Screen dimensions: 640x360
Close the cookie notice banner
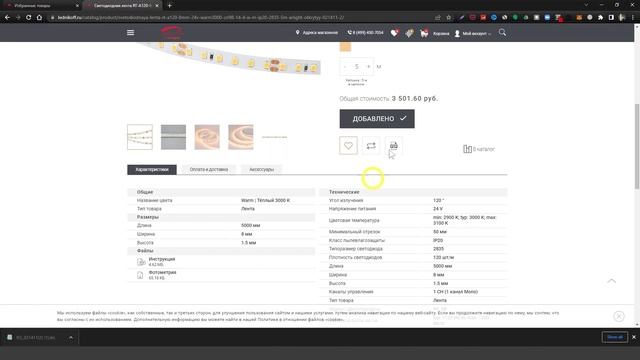click(x=619, y=316)
